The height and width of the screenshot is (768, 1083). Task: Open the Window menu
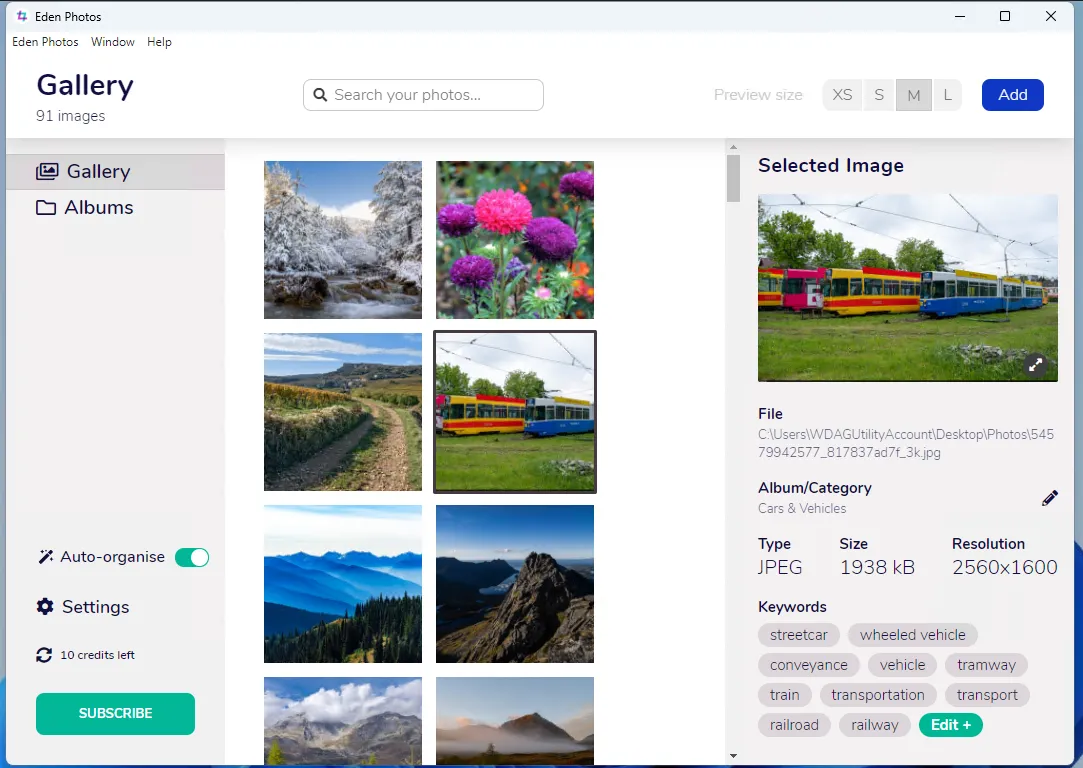click(x=113, y=42)
